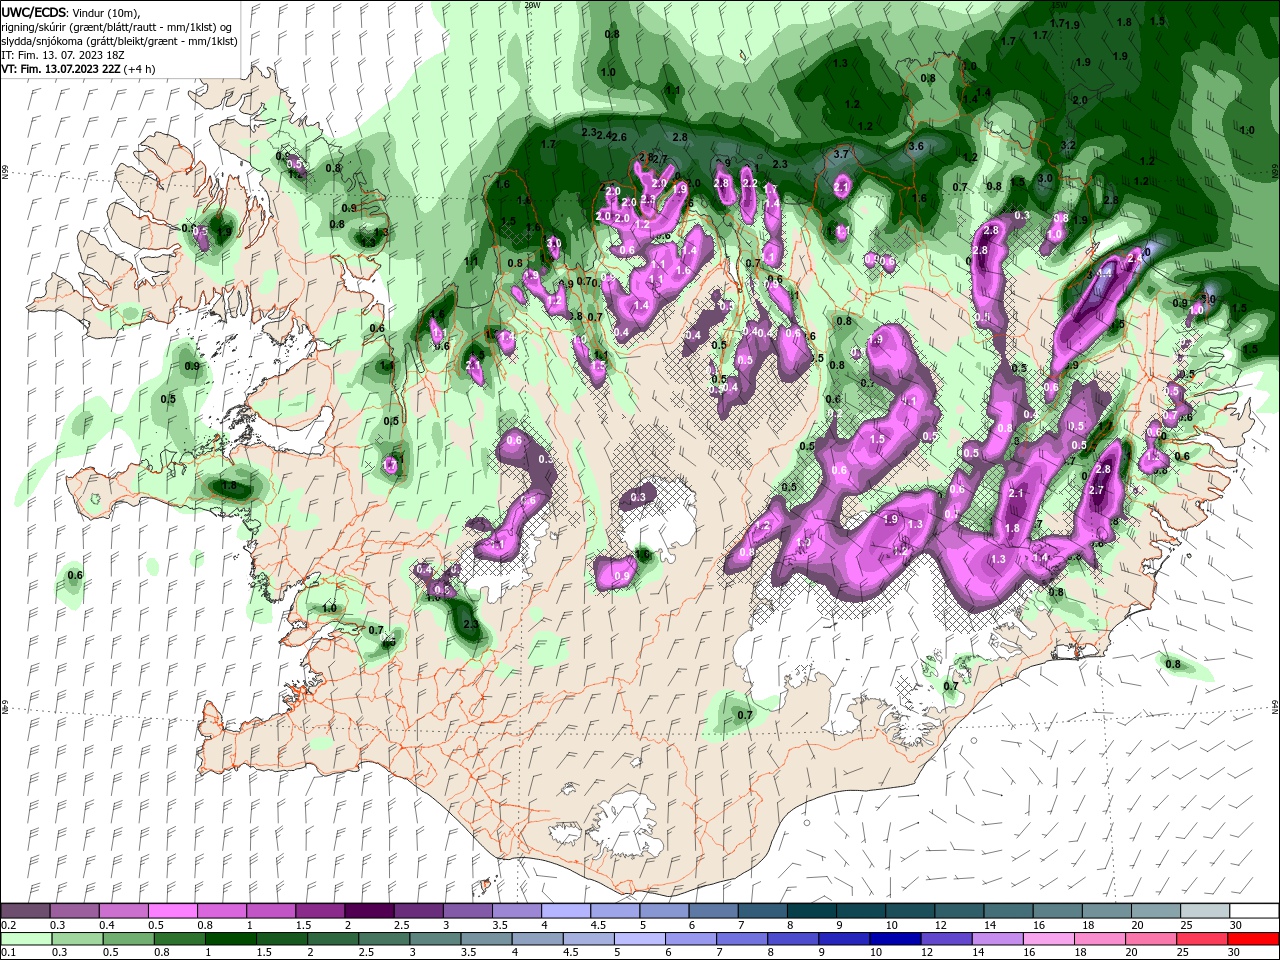The height and width of the screenshot is (960, 1280).
Task: Pick the dark purple snow swatch labeled 2
Action: pyautogui.click(x=368, y=911)
